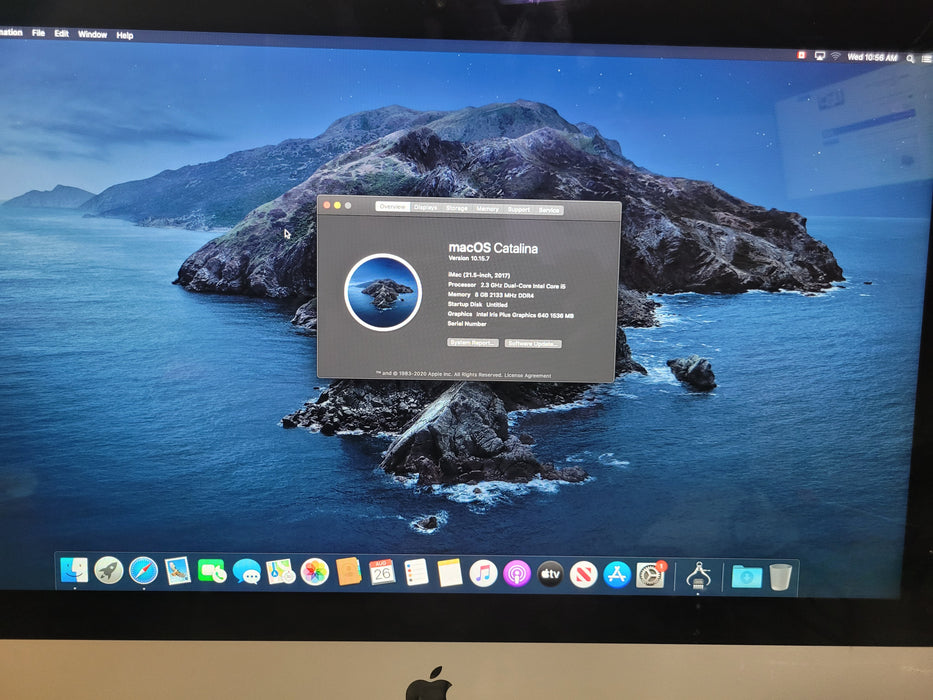Launch Photos from the Dock
This screenshot has height=700, width=933.
(314, 573)
